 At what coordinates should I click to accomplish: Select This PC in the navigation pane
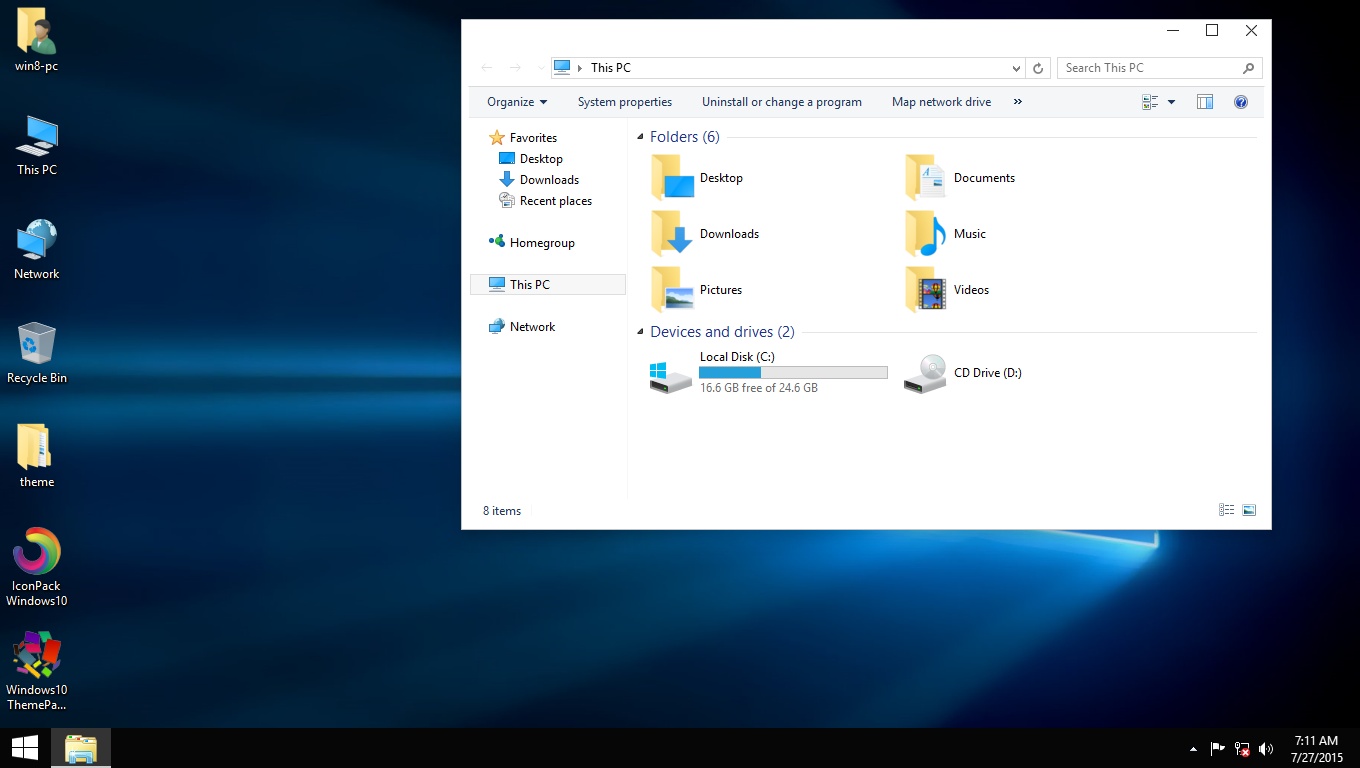click(x=528, y=284)
